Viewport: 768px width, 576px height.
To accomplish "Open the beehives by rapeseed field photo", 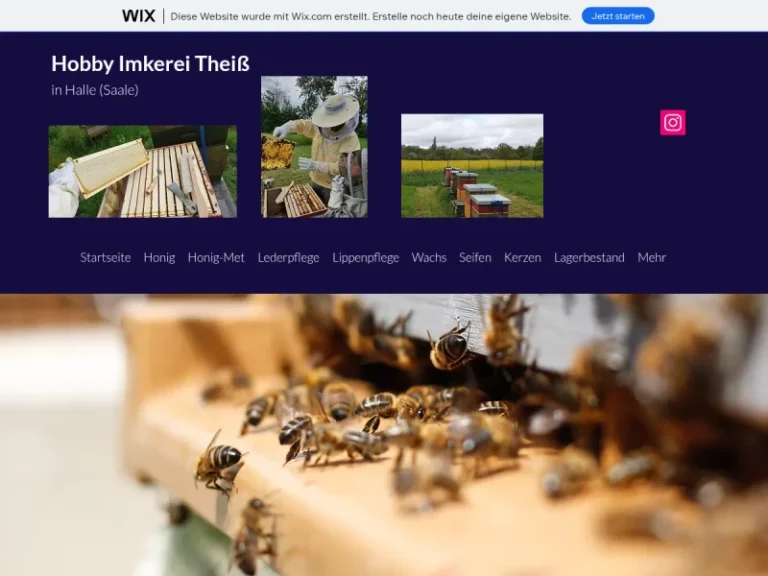I will (472, 166).
